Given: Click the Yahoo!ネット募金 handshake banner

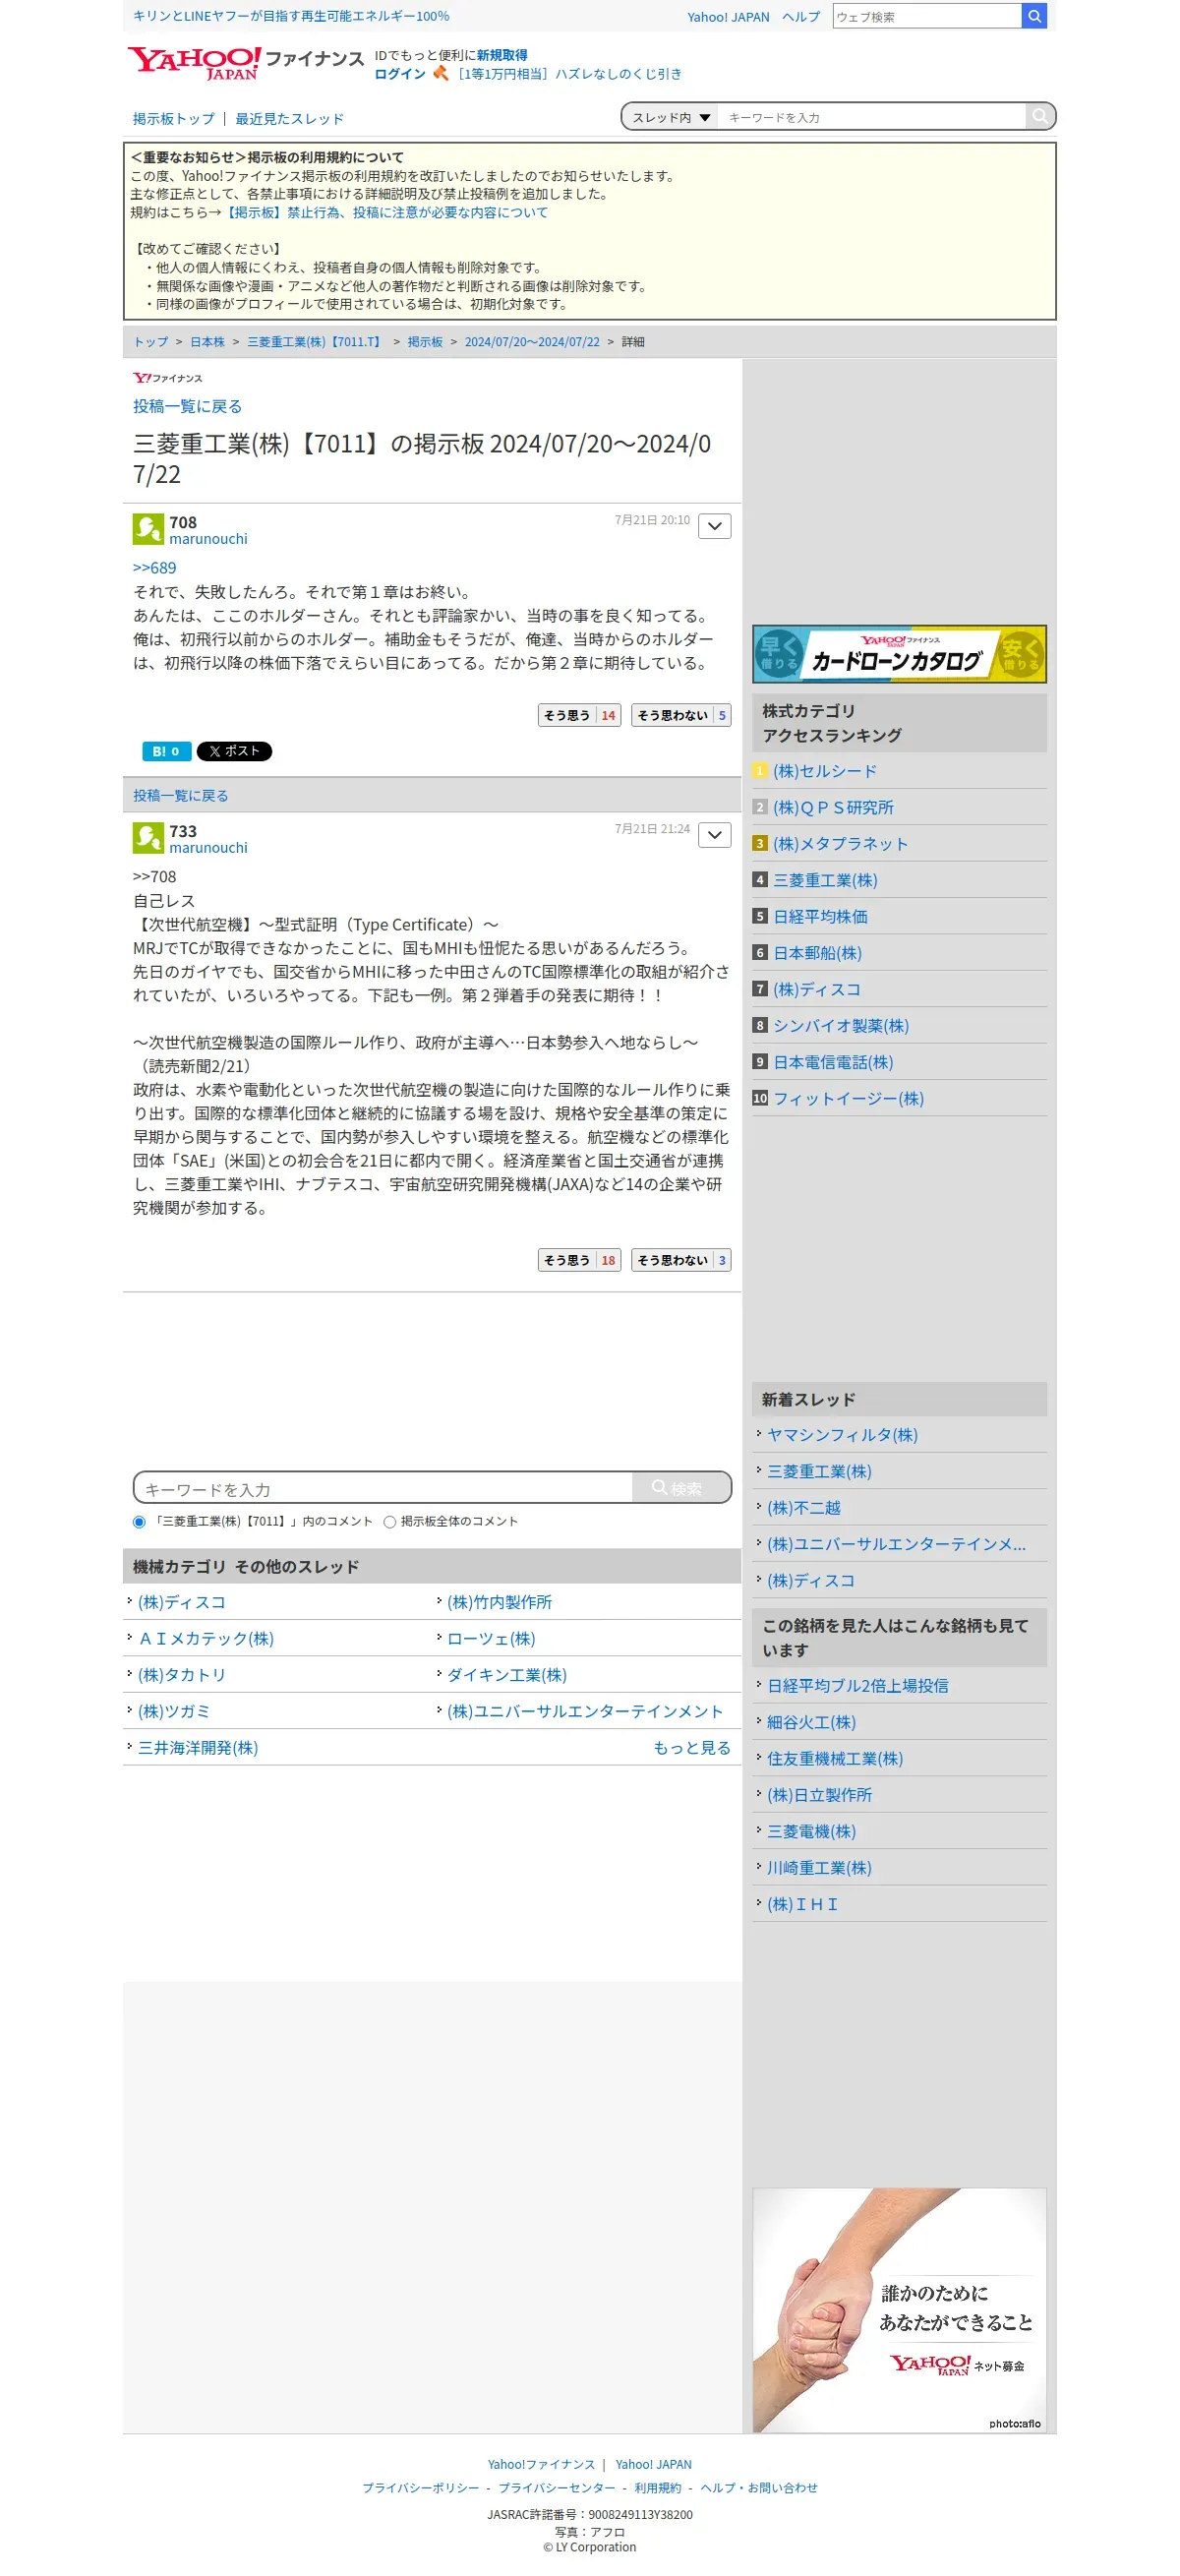Looking at the screenshot, I should pos(899,2310).
